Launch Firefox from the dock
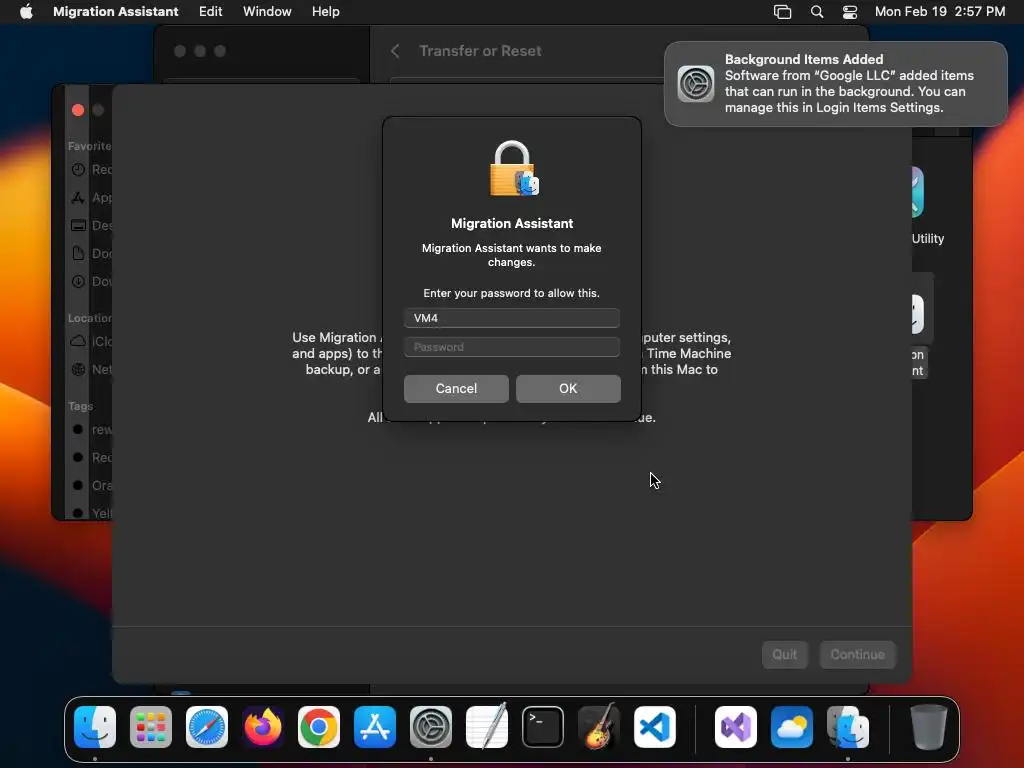1024x768 pixels. [263, 727]
